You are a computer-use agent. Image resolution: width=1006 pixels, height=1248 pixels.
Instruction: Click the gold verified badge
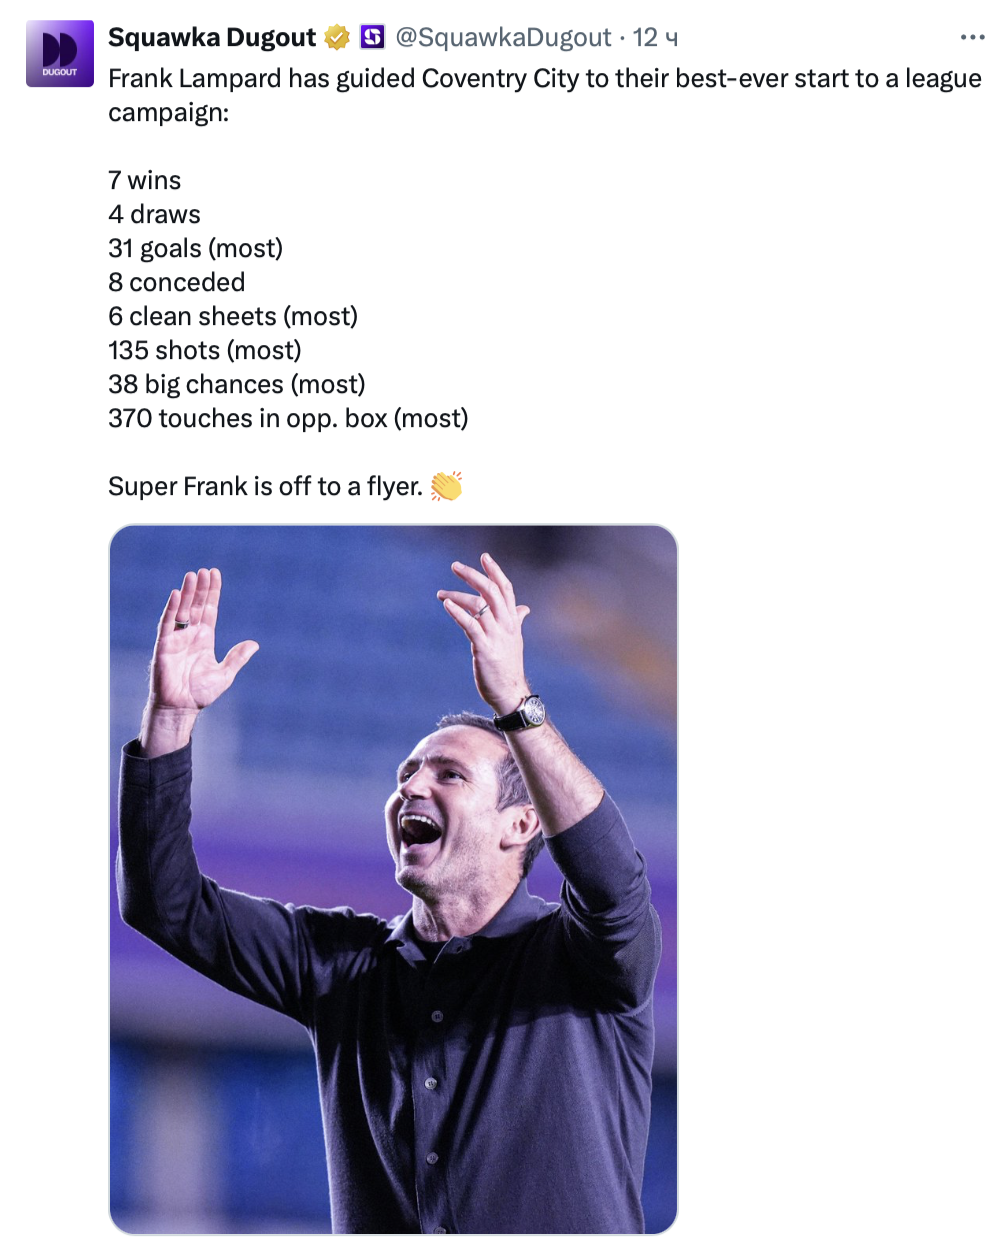click(337, 38)
